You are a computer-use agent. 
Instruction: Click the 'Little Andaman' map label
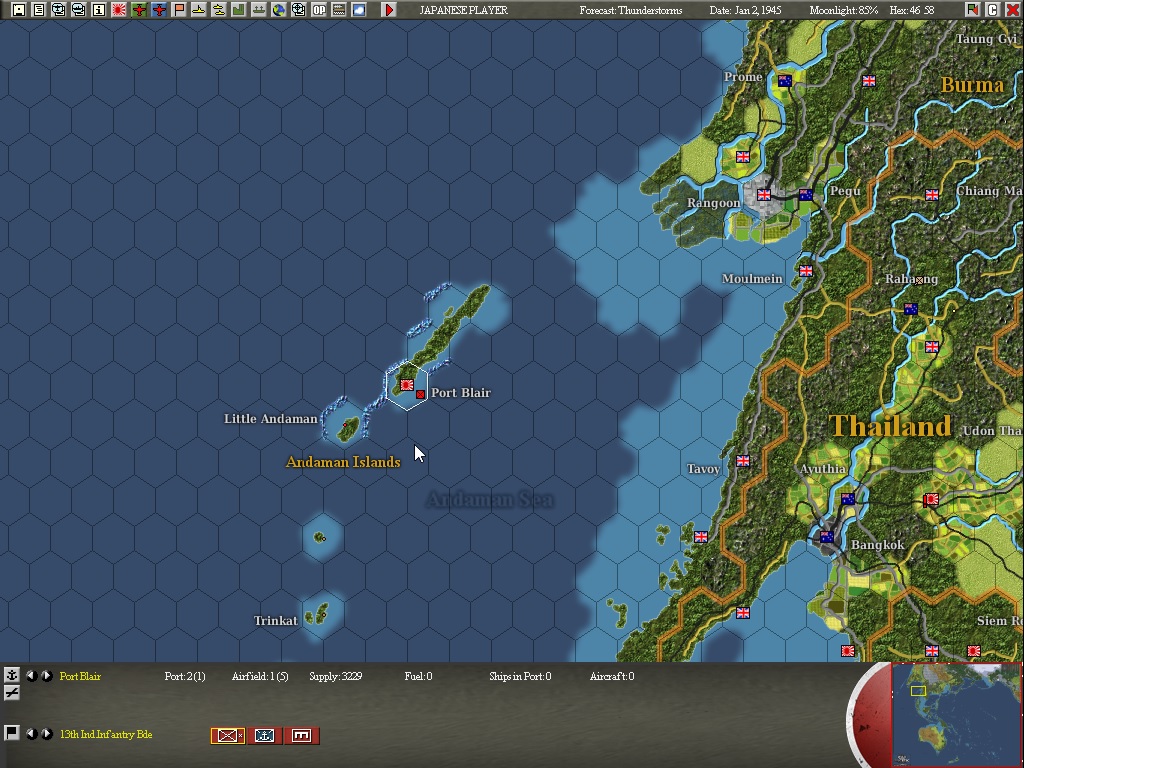[270, 419]
